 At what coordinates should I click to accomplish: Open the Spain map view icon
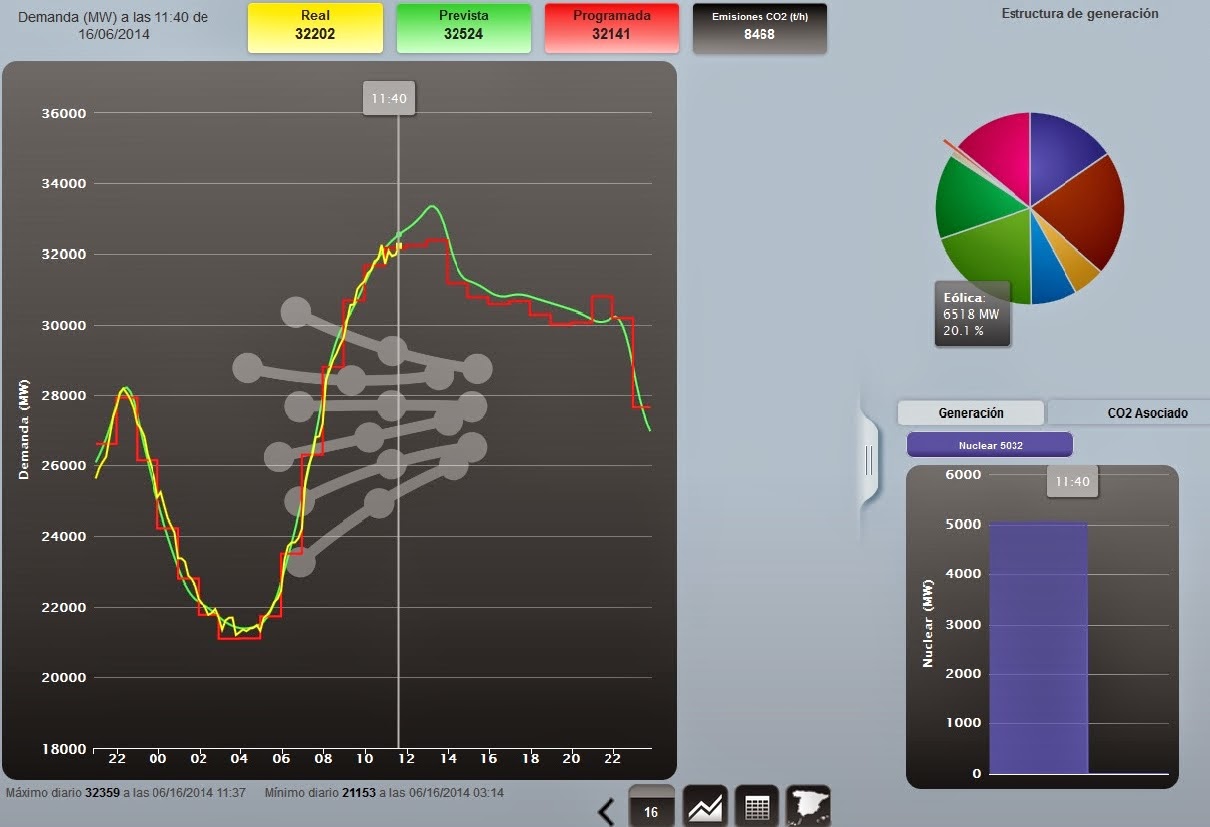click(x=808, y=806)
